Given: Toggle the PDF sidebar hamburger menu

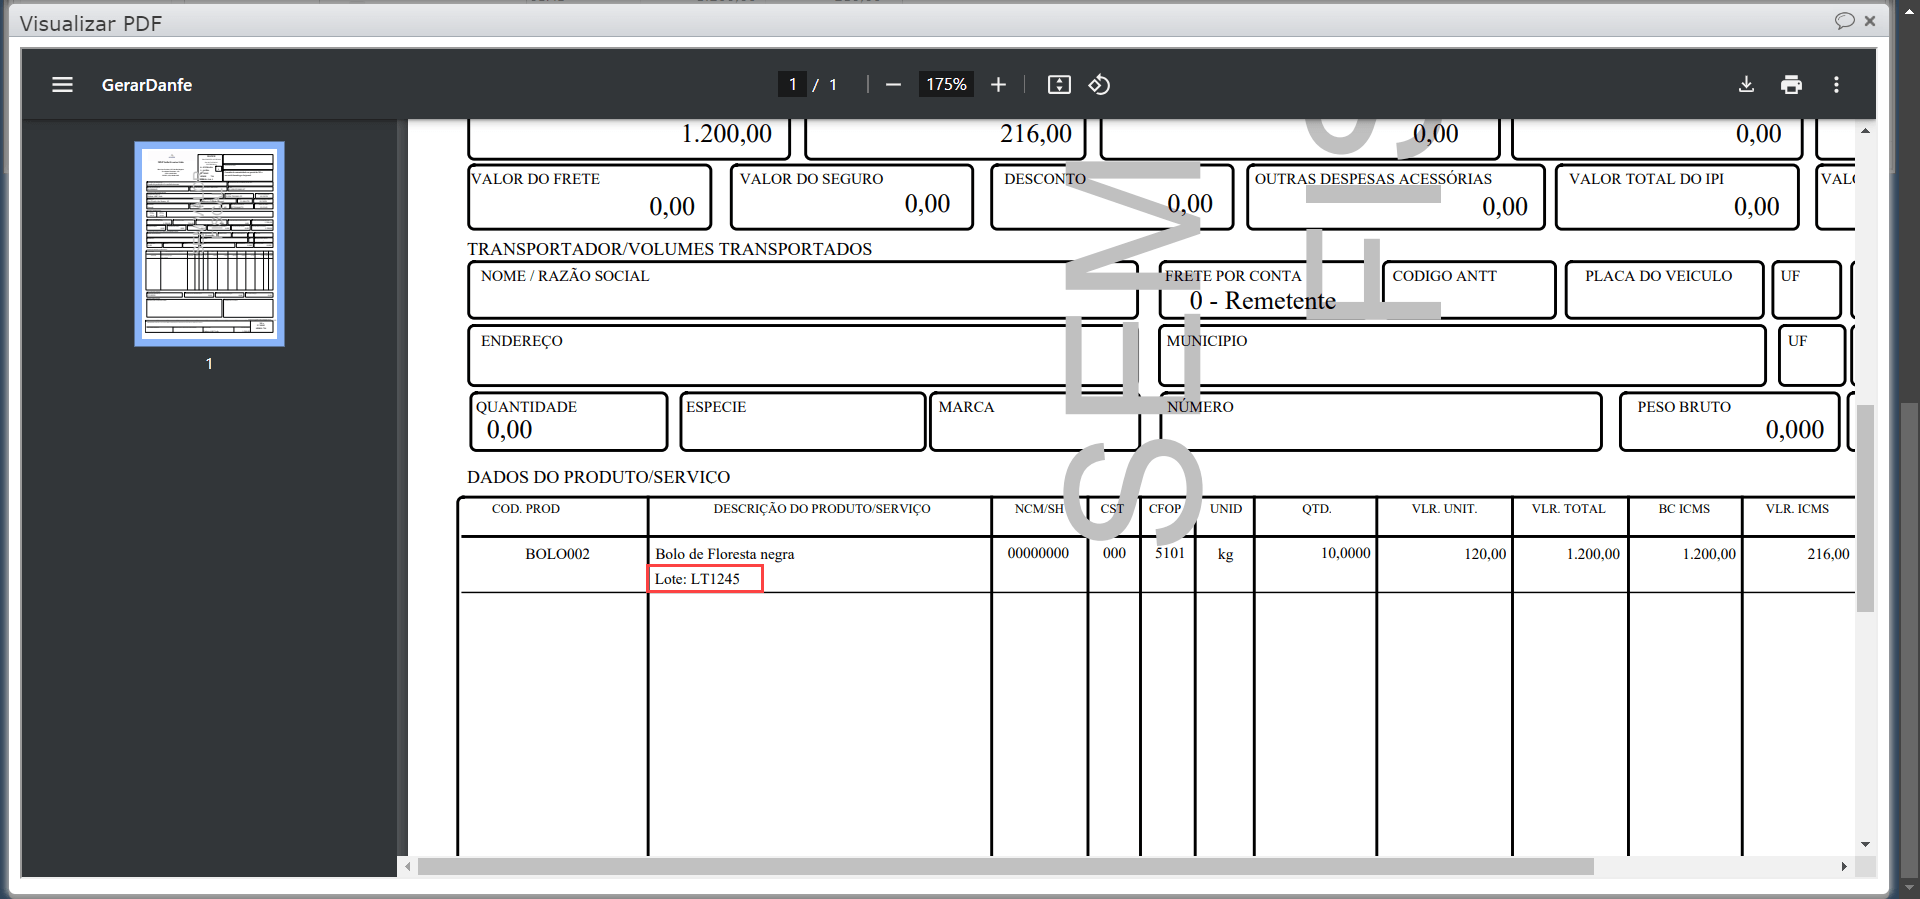Looking at the screenshot, I should pos(62,85).
